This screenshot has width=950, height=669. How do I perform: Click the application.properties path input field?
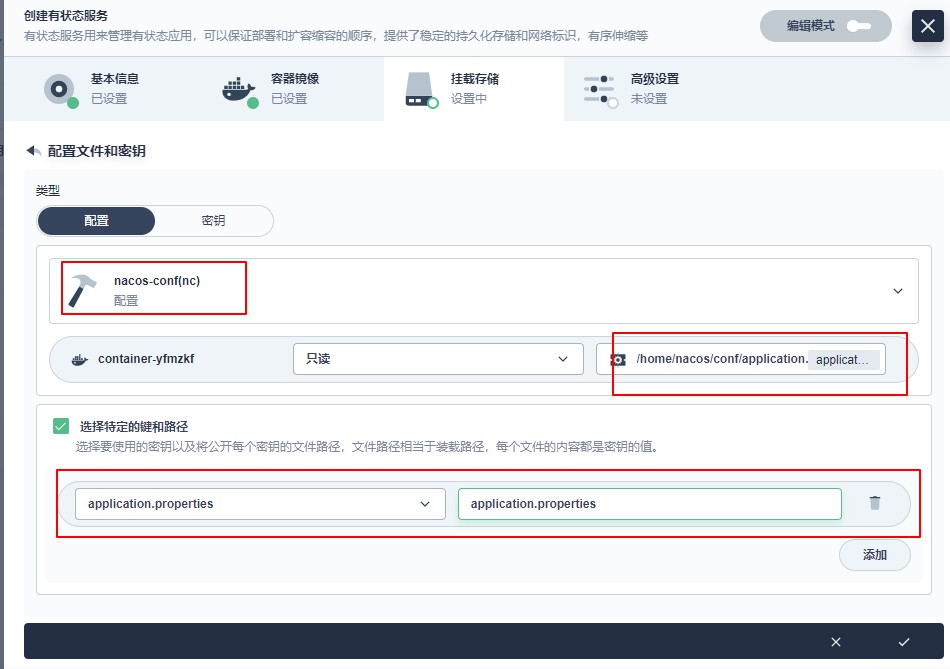649,504
